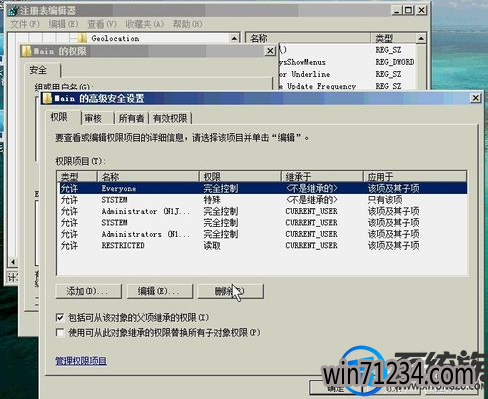Click 名称 column header in registry values pane
The width and height of the screenshot is (488, 399).
[309, 38]
